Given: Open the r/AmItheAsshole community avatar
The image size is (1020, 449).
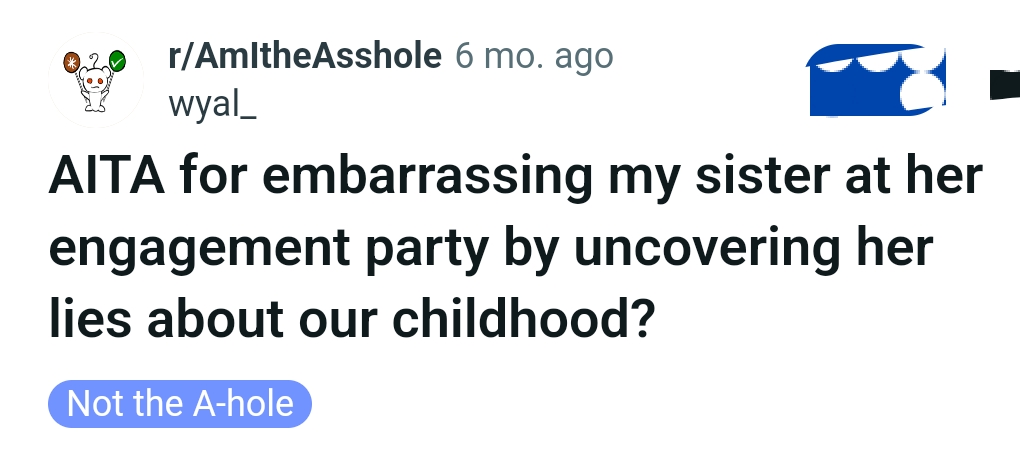Looking at the screenshot, I should point(96,81).
